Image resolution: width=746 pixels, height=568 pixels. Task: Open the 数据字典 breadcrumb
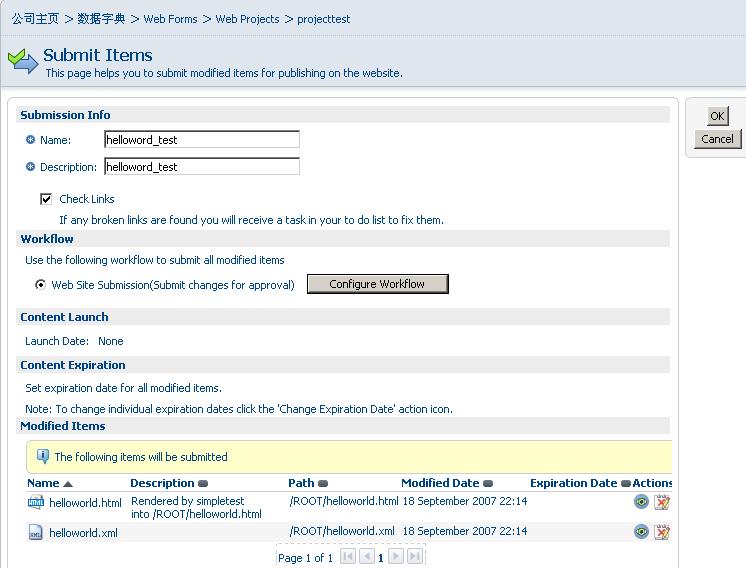point(101,19)
